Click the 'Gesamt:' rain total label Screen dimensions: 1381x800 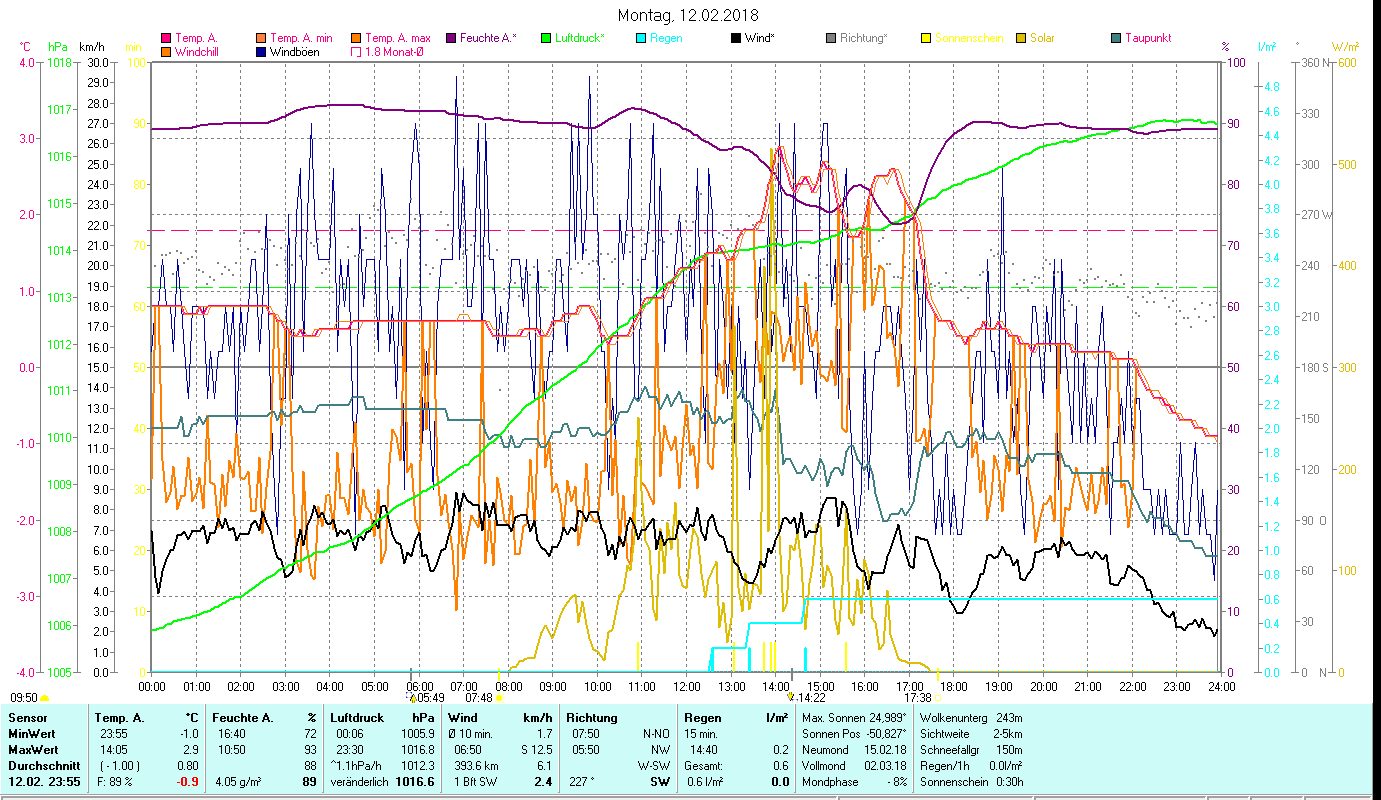(704, 766)
